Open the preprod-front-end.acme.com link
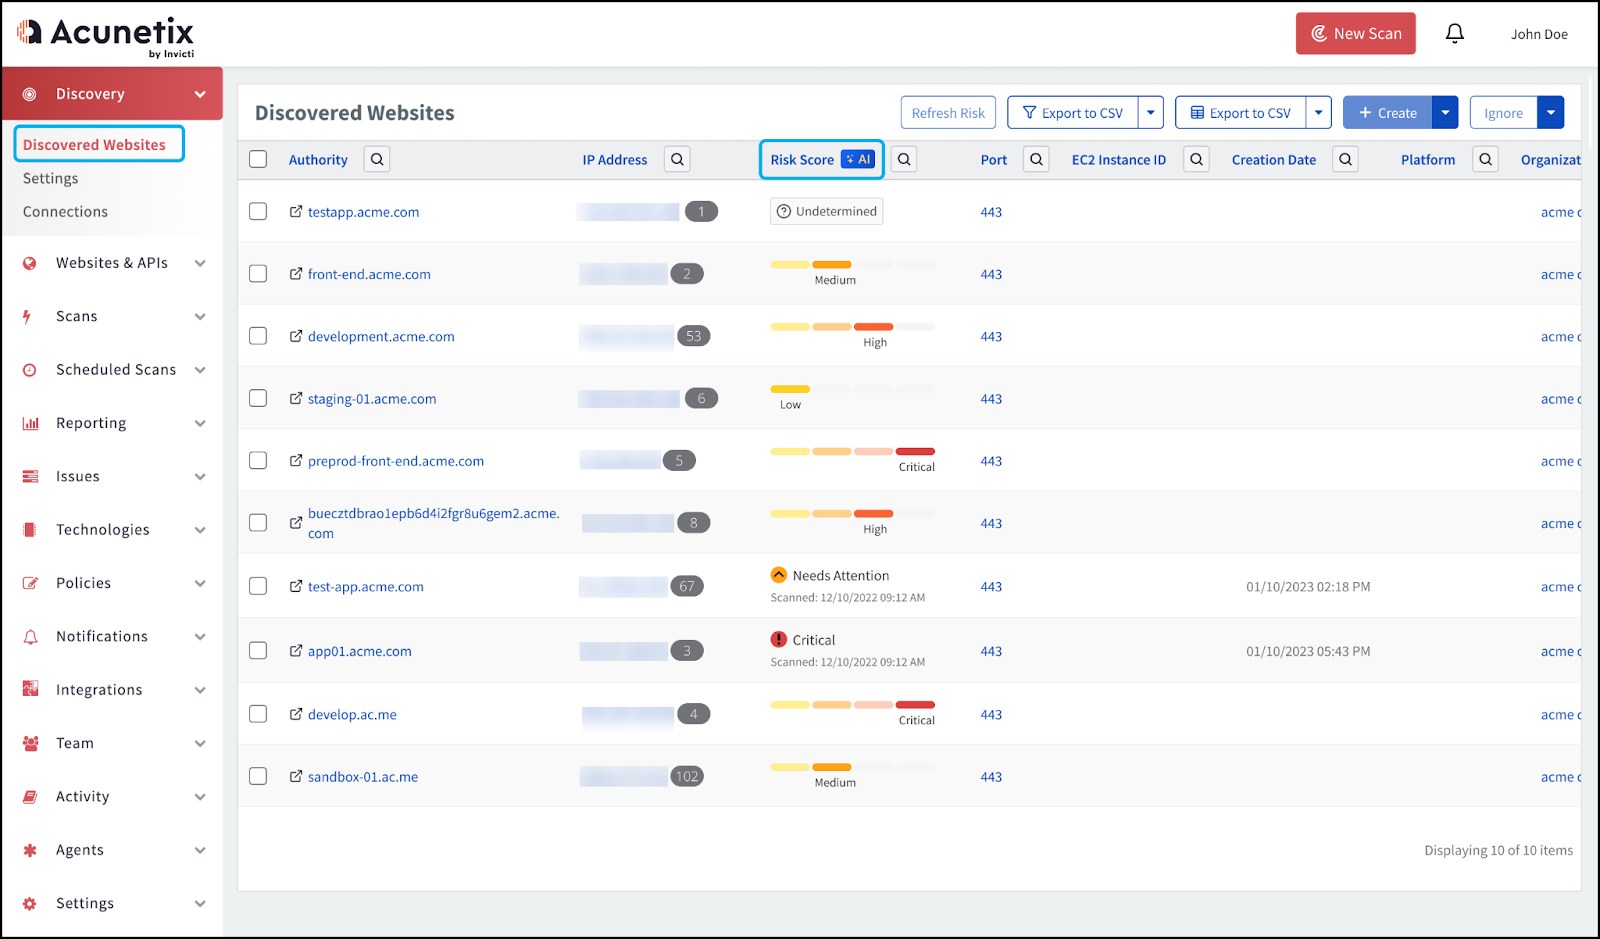The width and height of the screenshot is (1600, 939). pyautogui.click(x=396, y=461)
